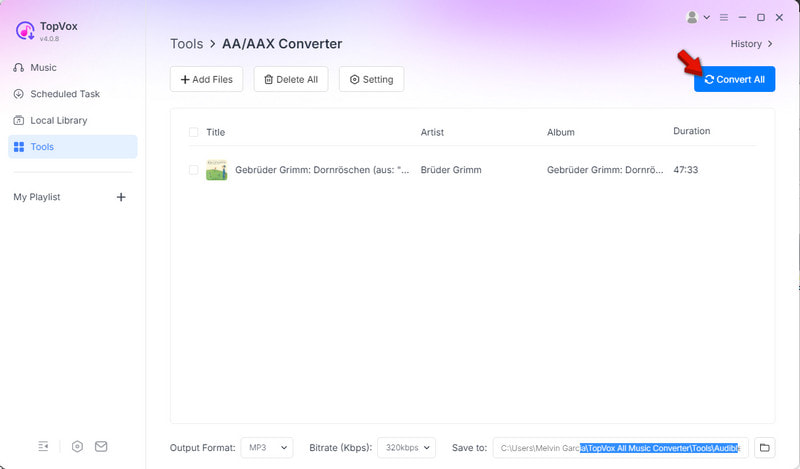Click the TopVox logo icon

click(x=24, y=31)
